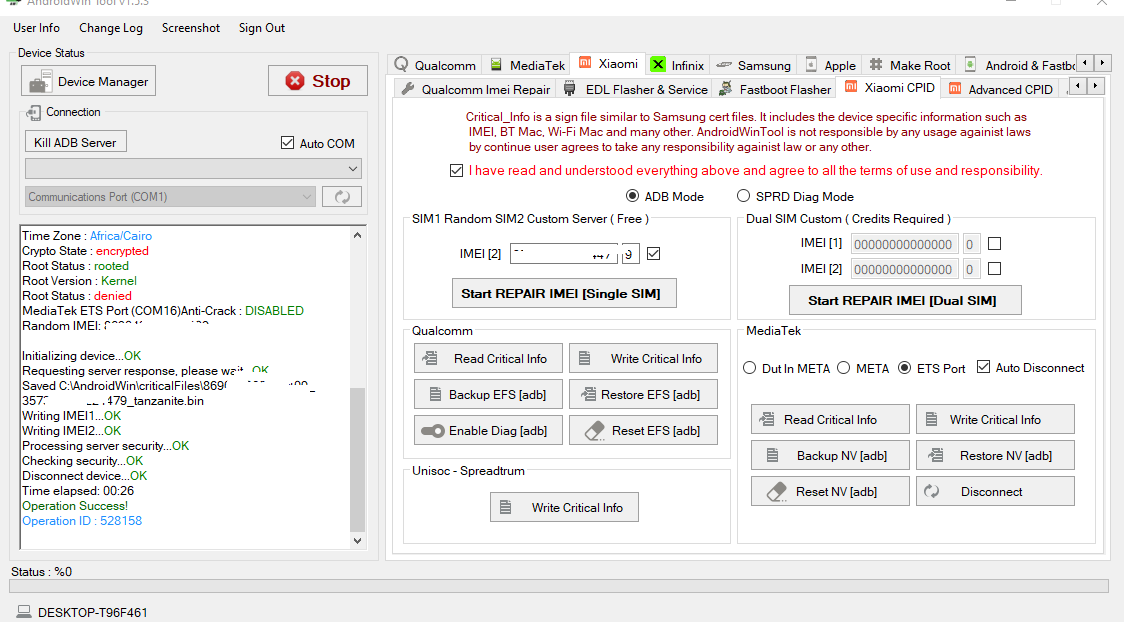Viewport: 1124px width, 622px height.
Task: Click the DESKTOP-T96F461 computer icon
Action: (24, 612)
